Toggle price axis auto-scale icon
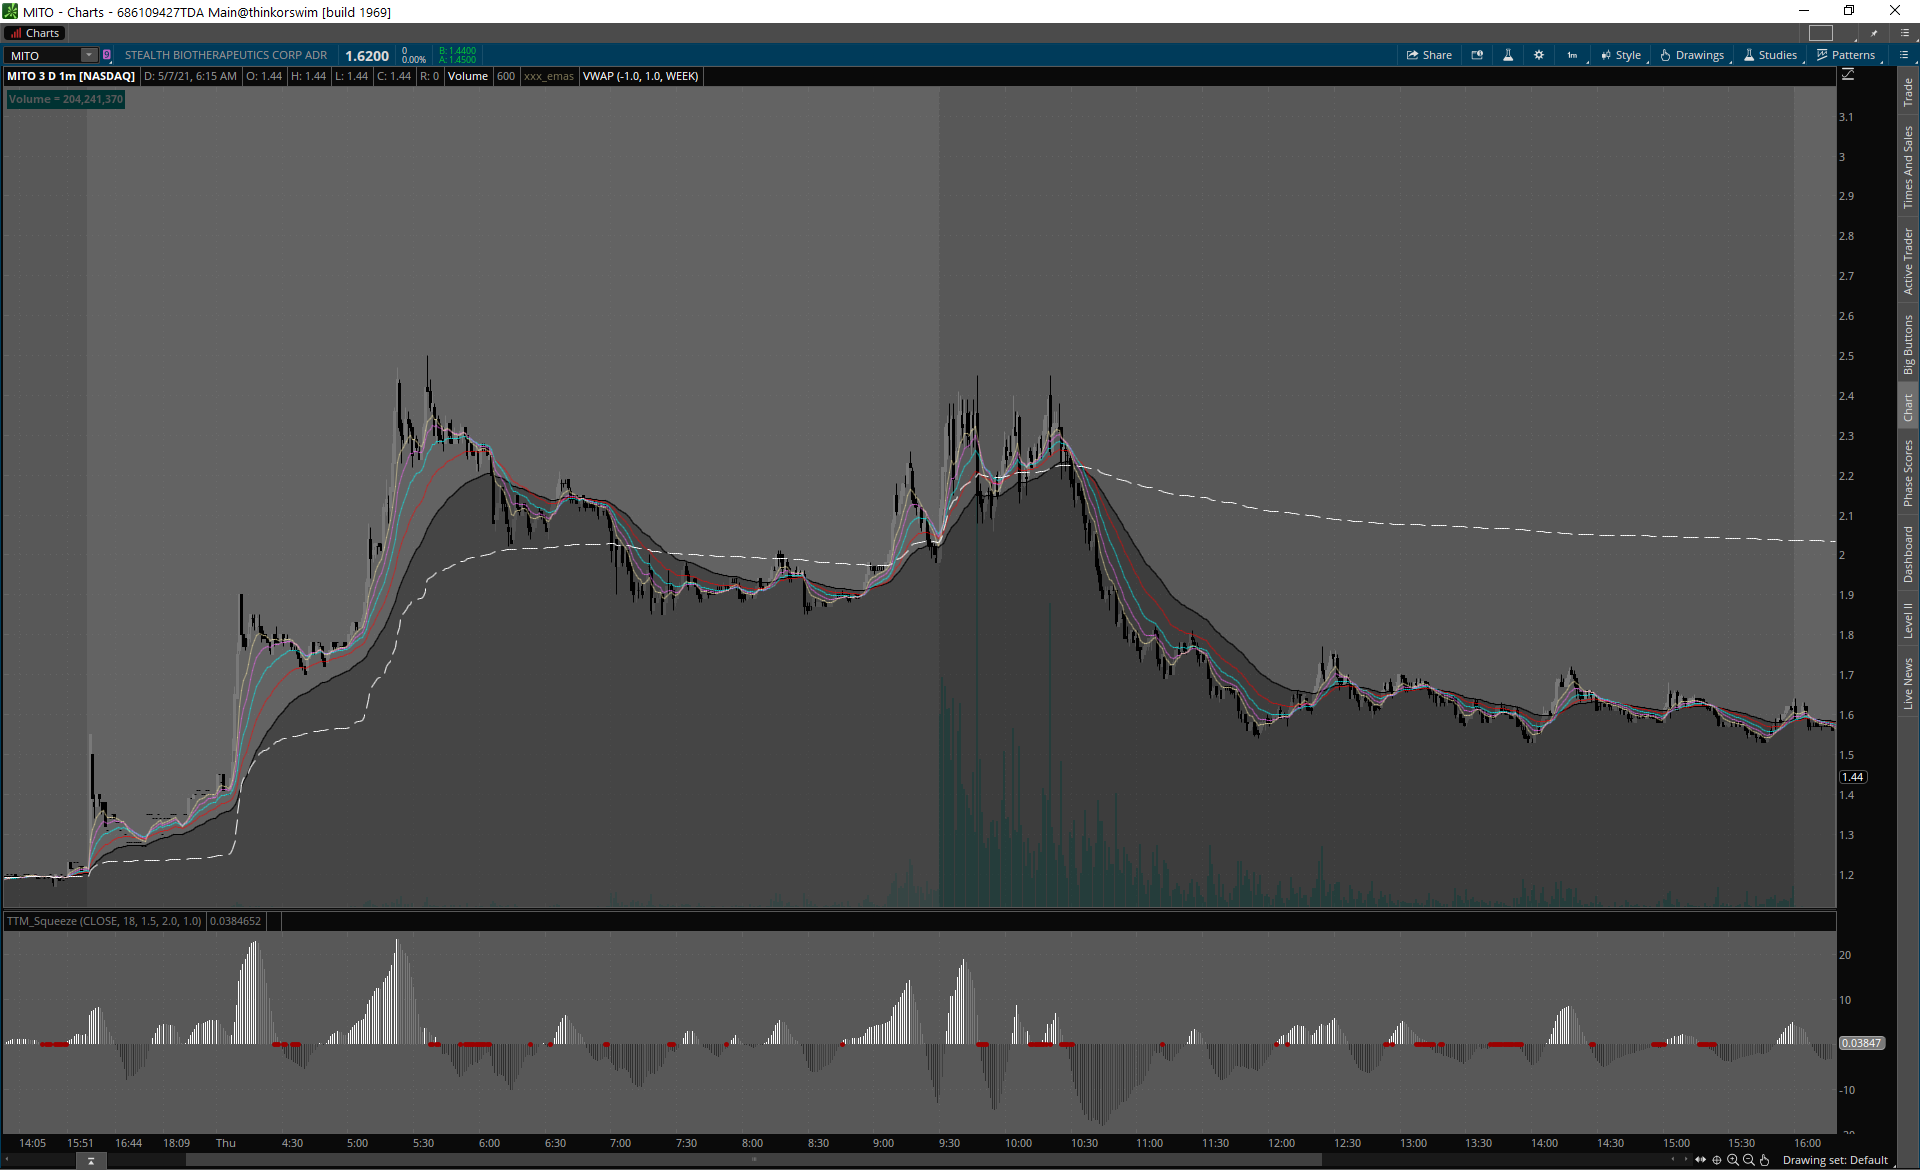 1848,75
